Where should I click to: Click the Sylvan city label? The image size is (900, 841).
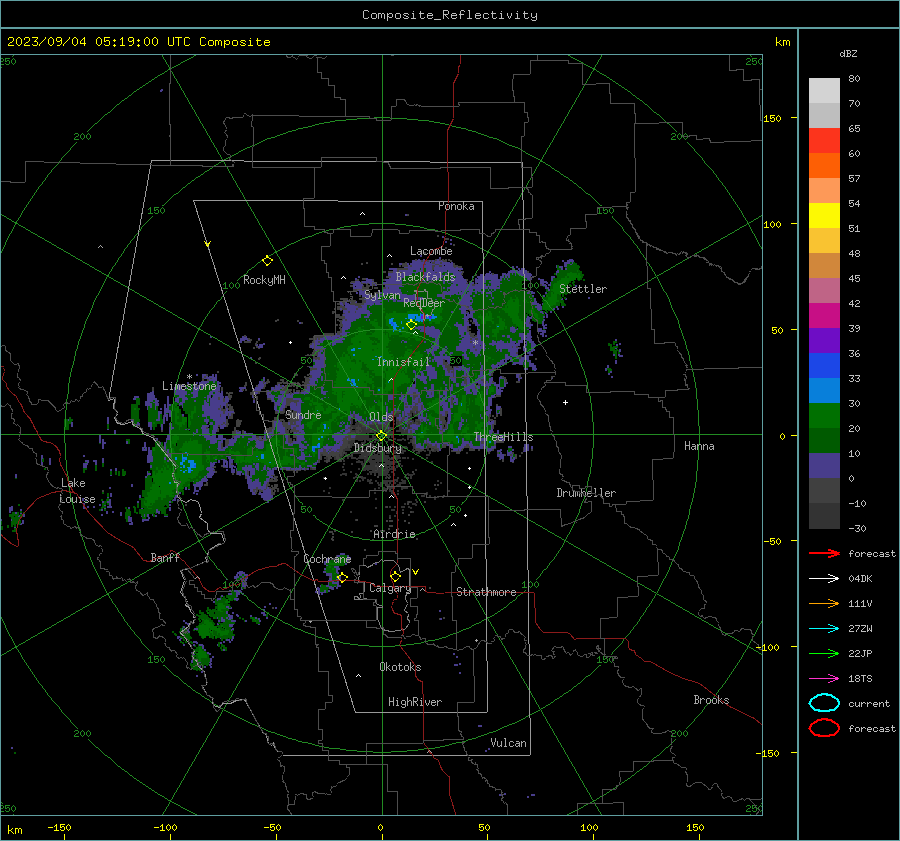click(382, 296)
